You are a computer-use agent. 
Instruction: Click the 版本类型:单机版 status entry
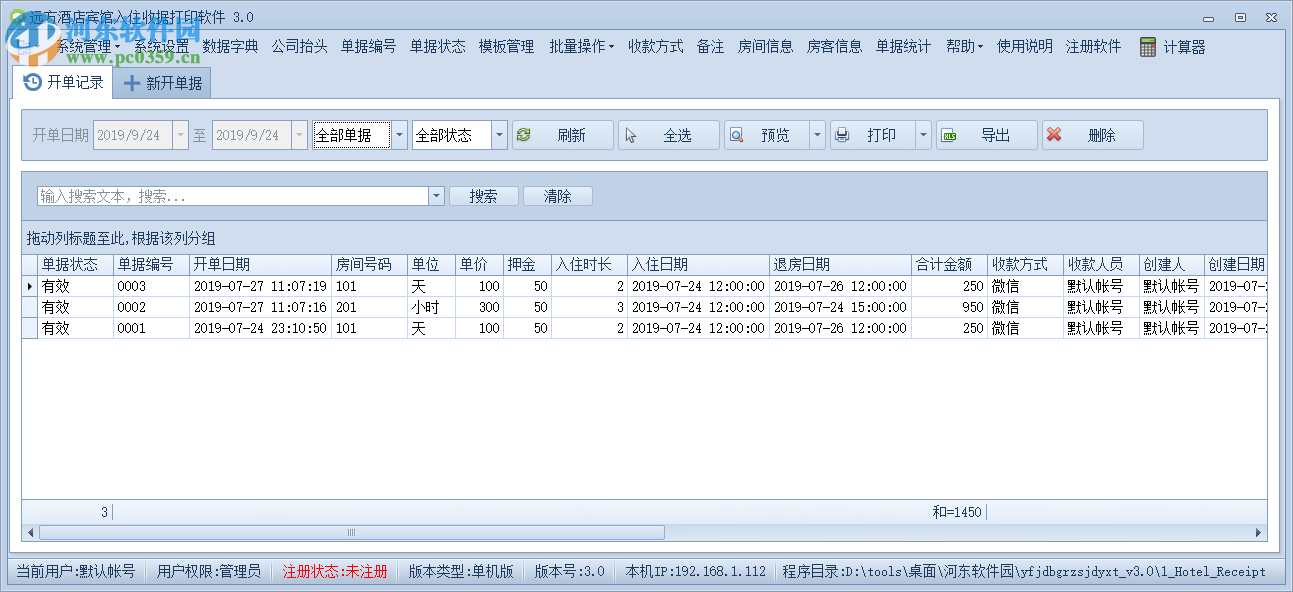[x=461, y=571]
